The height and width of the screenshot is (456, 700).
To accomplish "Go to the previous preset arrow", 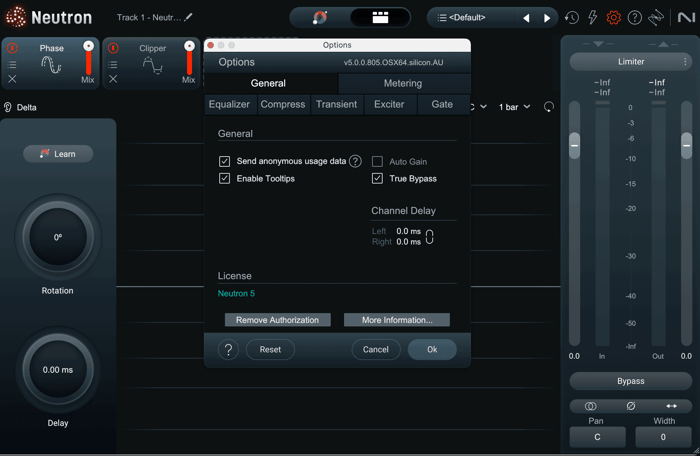I will point(526,18).
